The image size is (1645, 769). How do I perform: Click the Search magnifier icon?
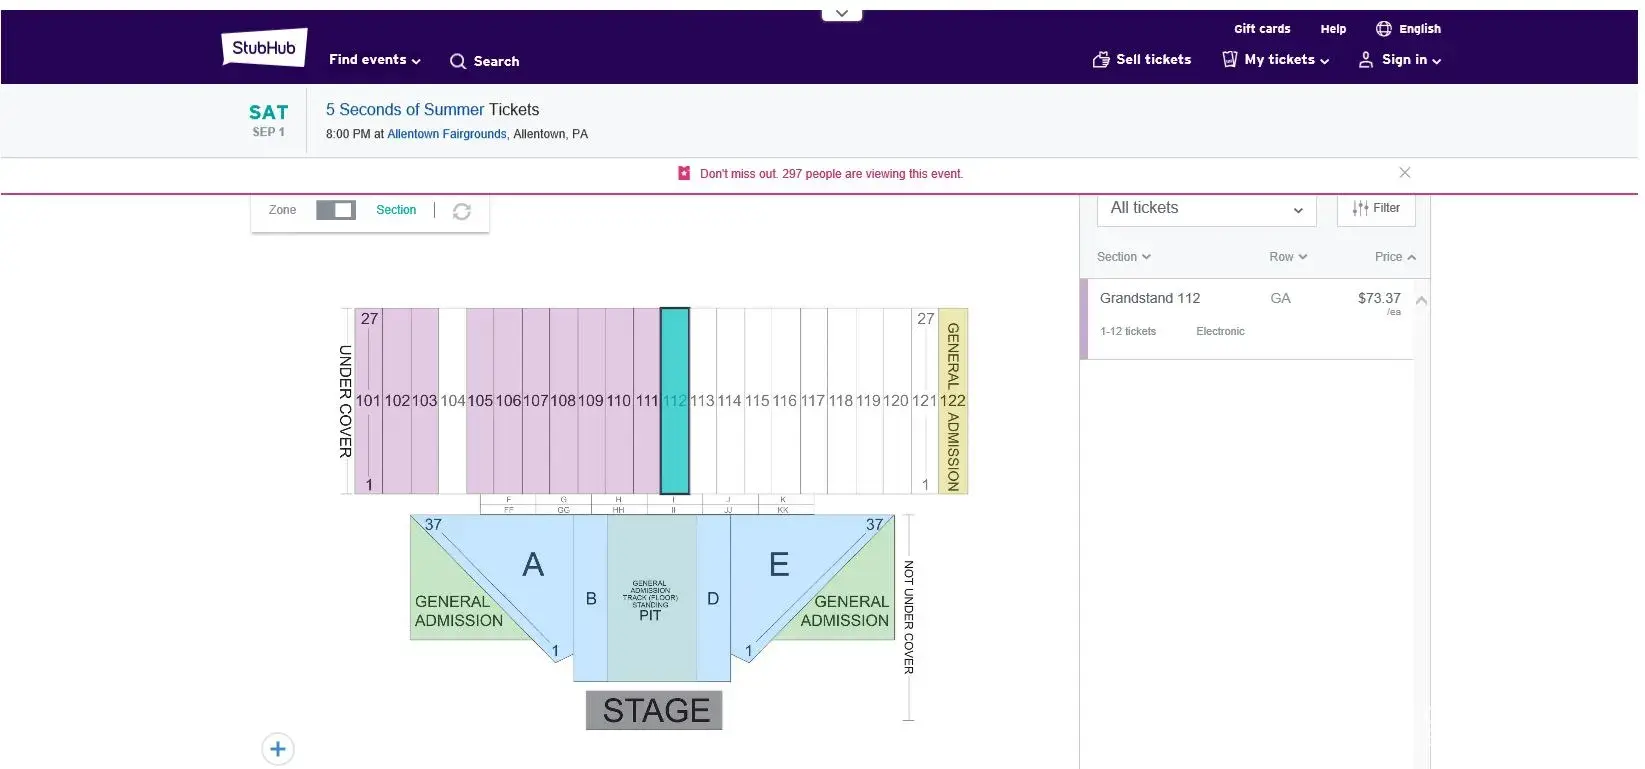pyautogui.click(x=458, y=61)
